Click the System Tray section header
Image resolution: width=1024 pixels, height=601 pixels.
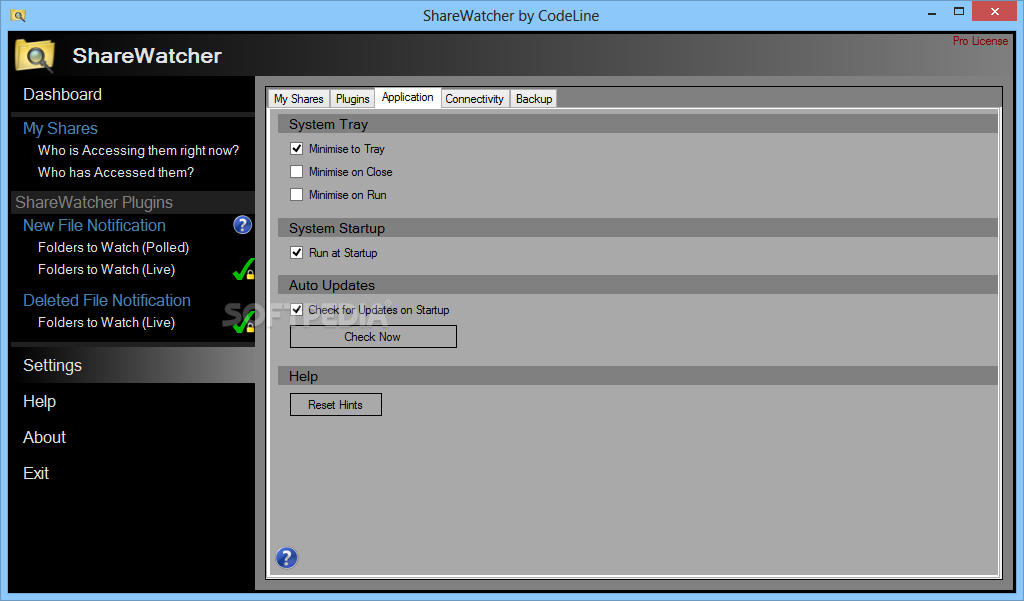click(637, 124)
